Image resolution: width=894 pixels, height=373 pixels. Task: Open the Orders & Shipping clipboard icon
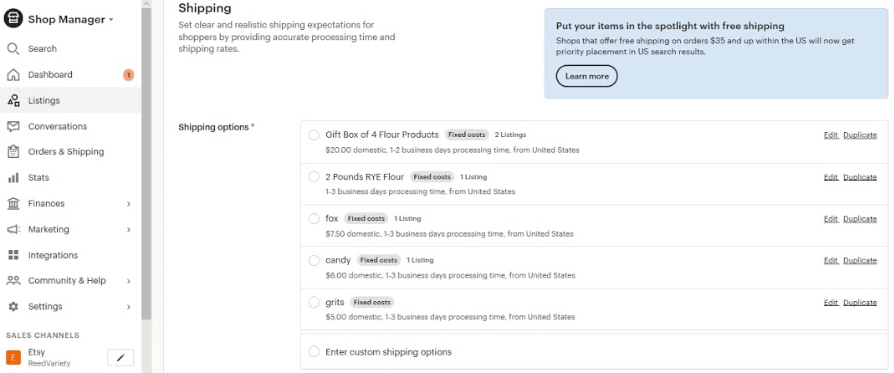click(13, 152)
